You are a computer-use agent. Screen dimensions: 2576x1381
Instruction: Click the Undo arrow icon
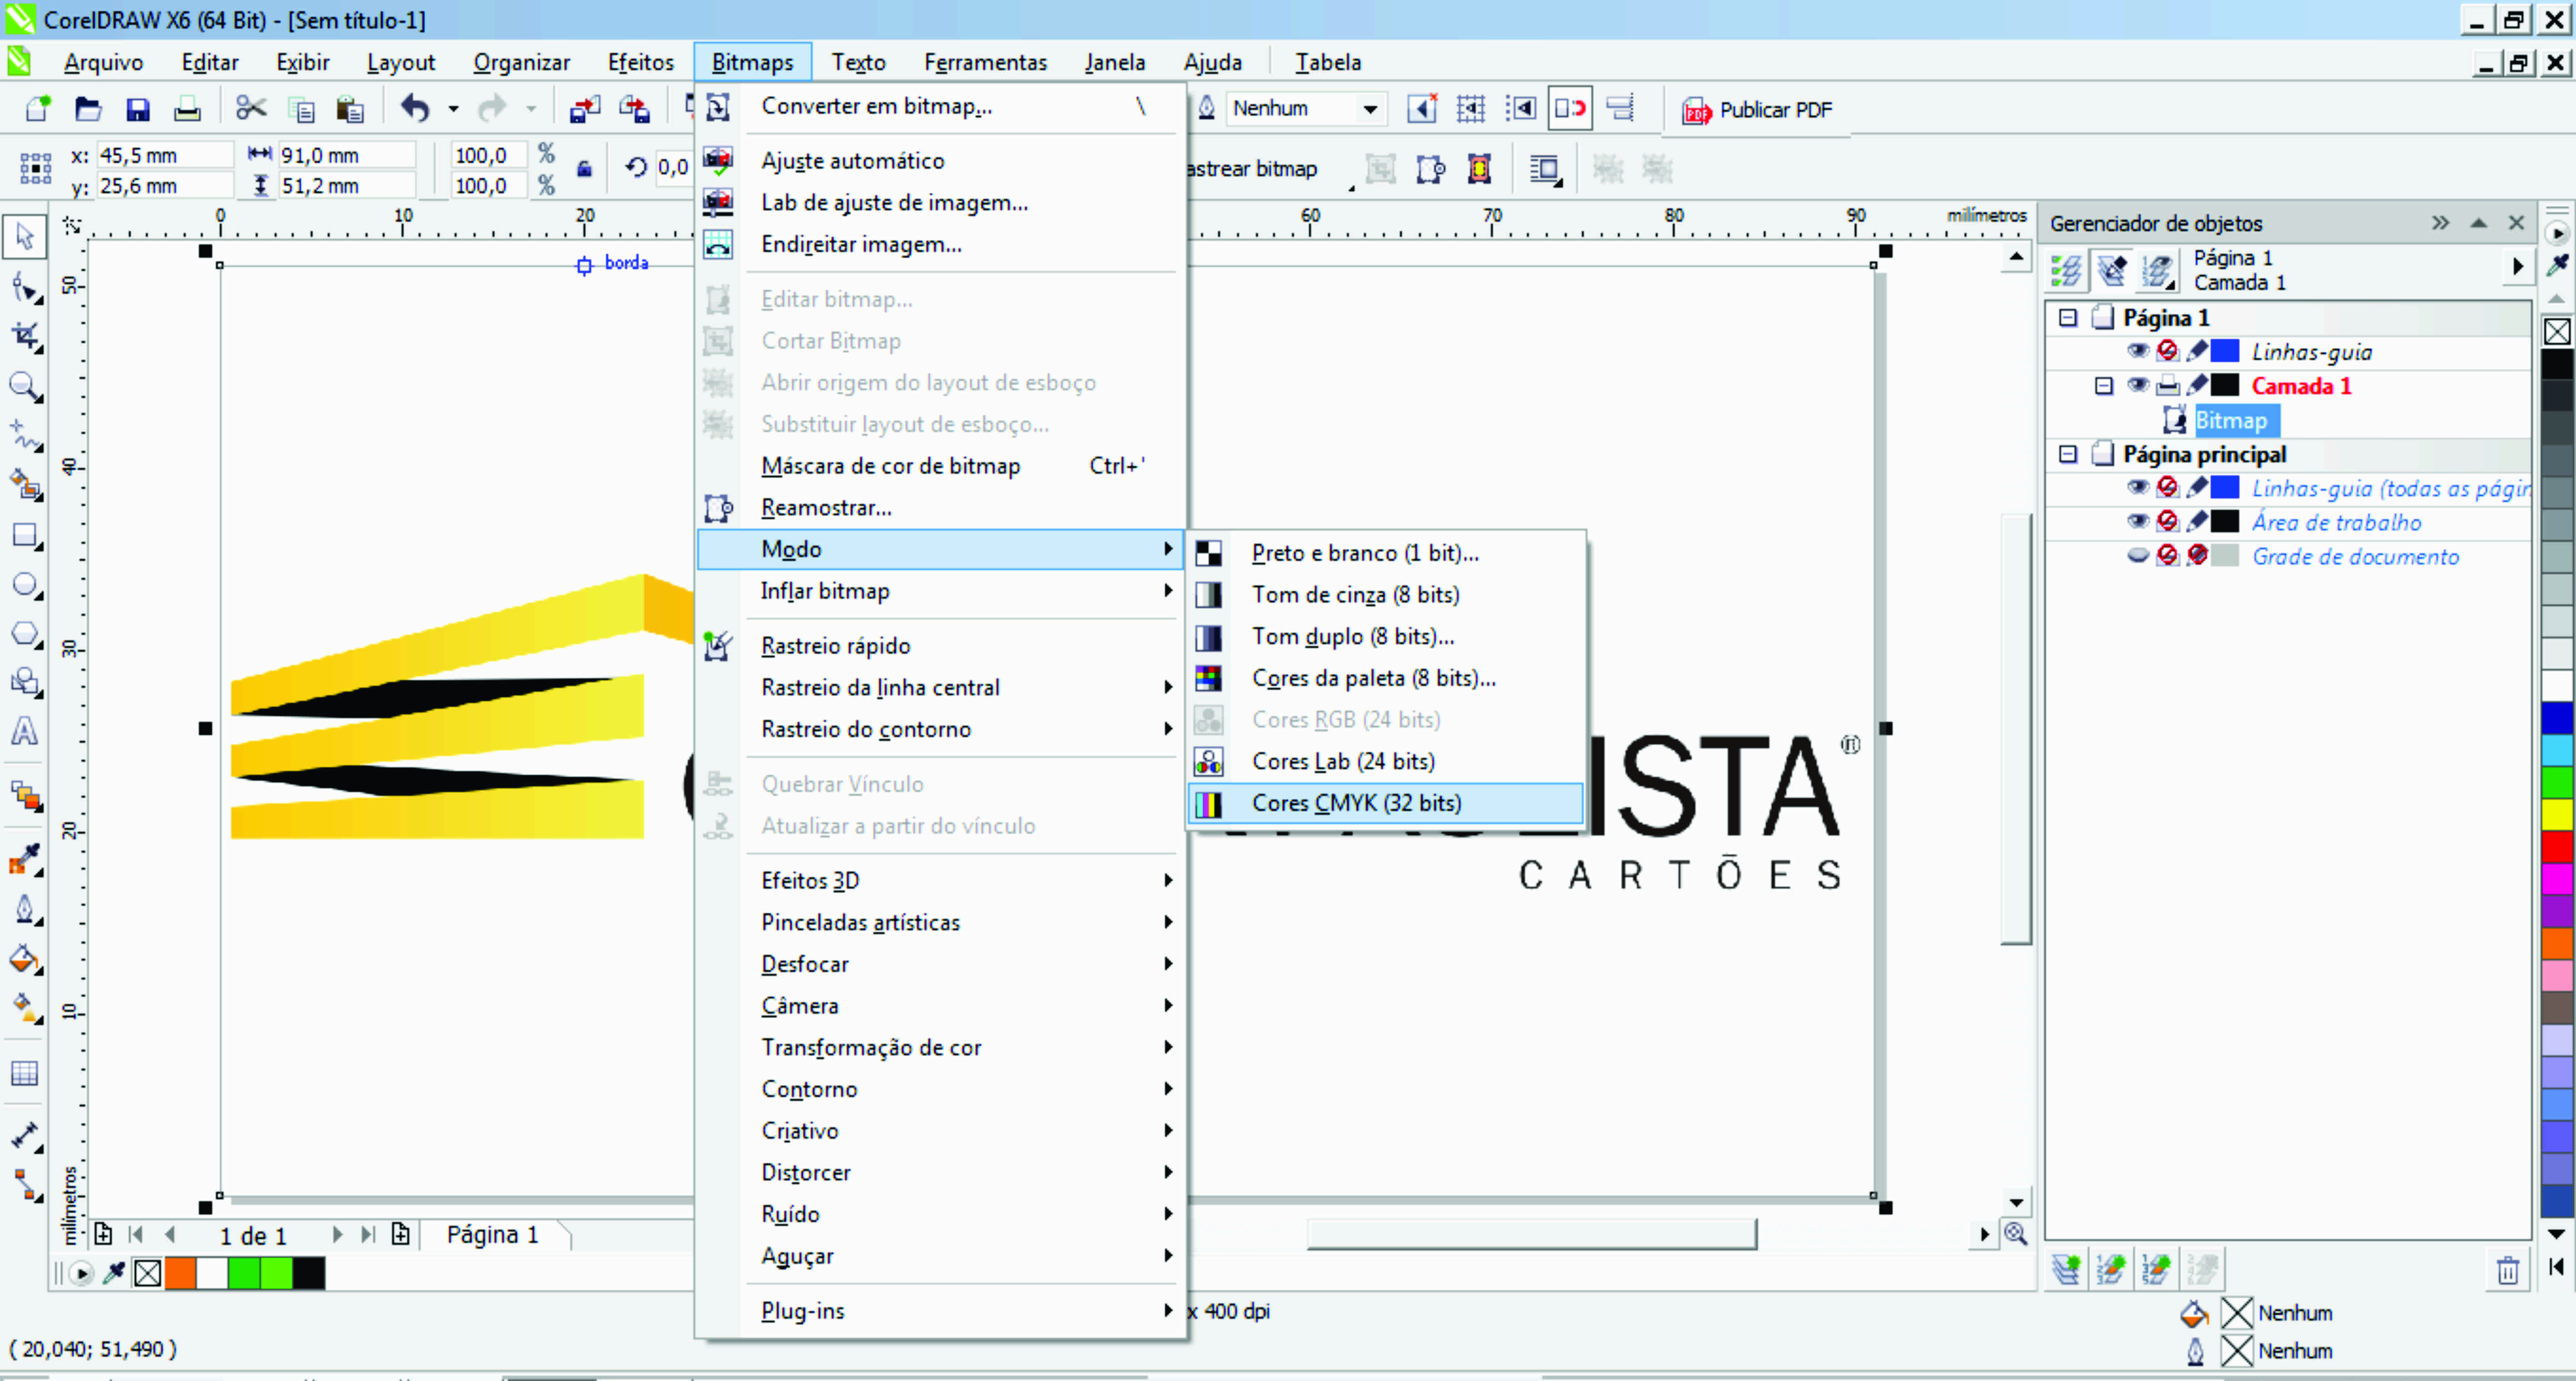[415, 108]
